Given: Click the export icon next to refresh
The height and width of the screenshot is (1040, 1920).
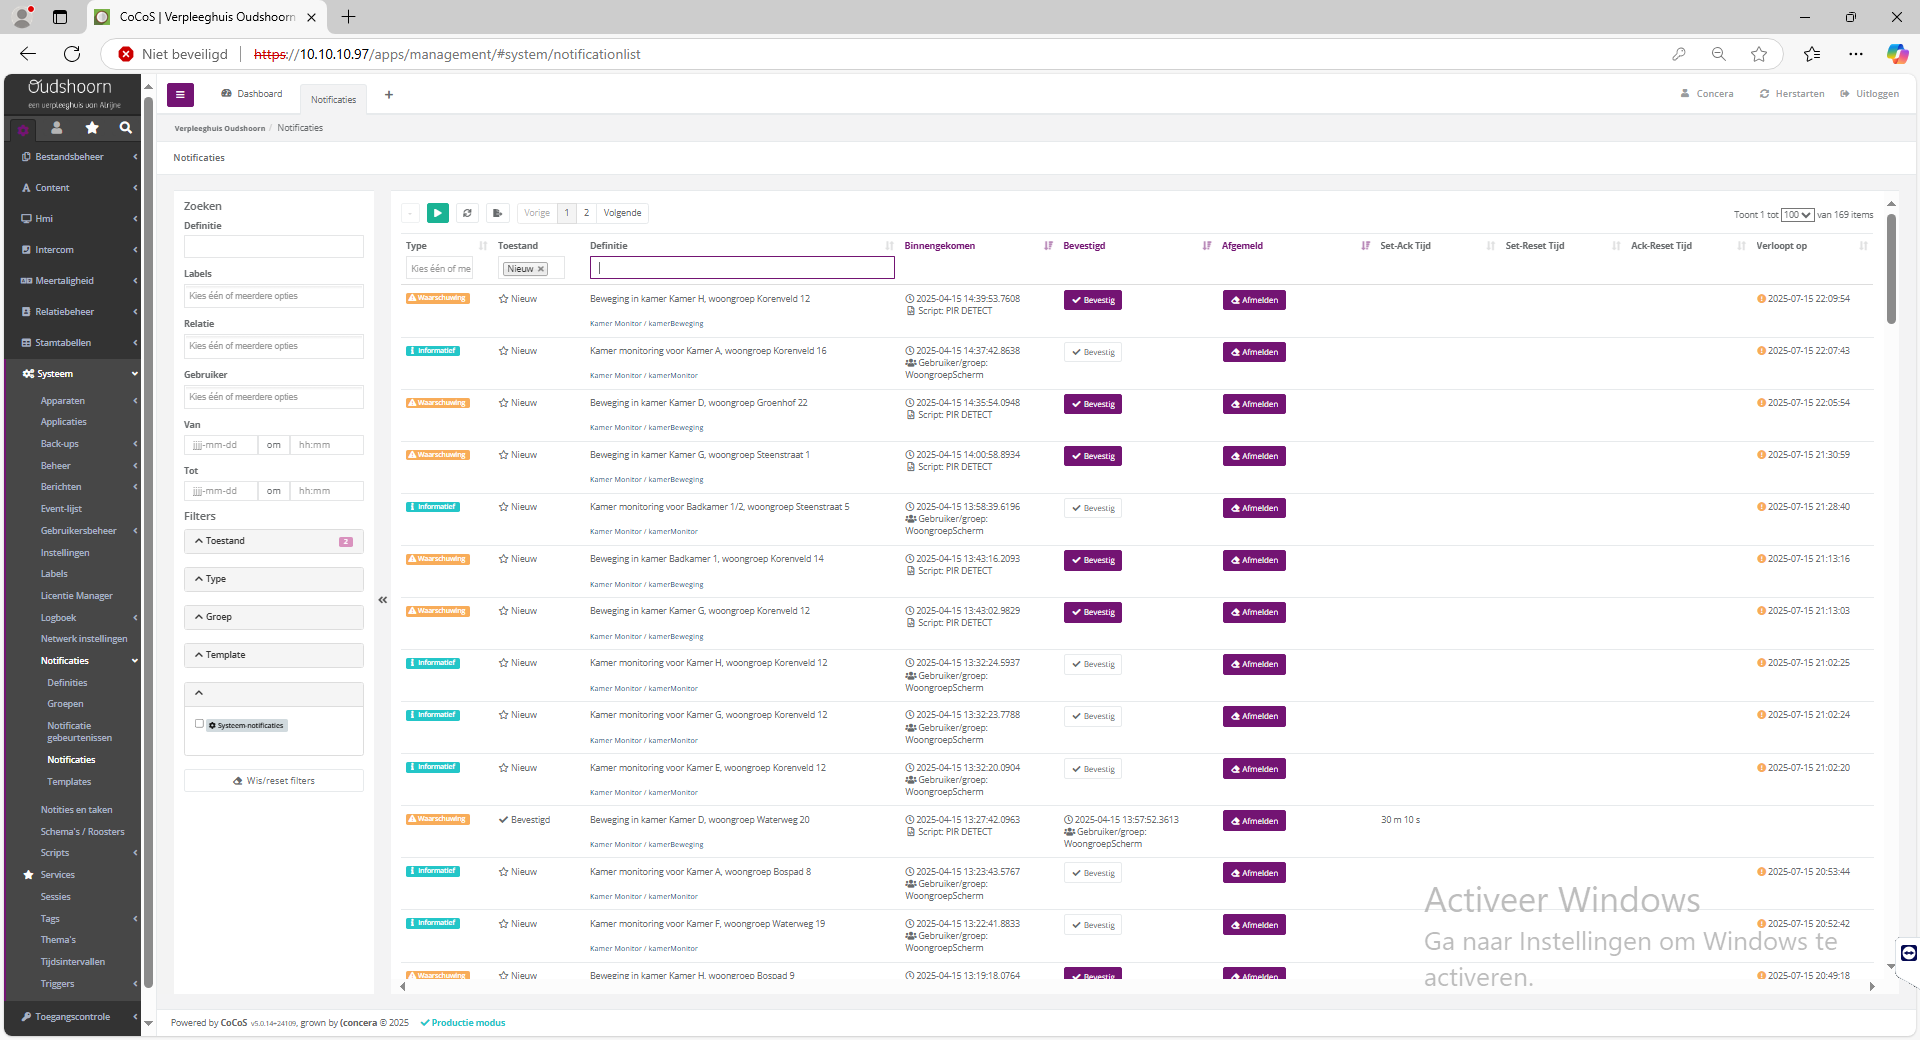Looking at the screenshot, I should [497, 213].
